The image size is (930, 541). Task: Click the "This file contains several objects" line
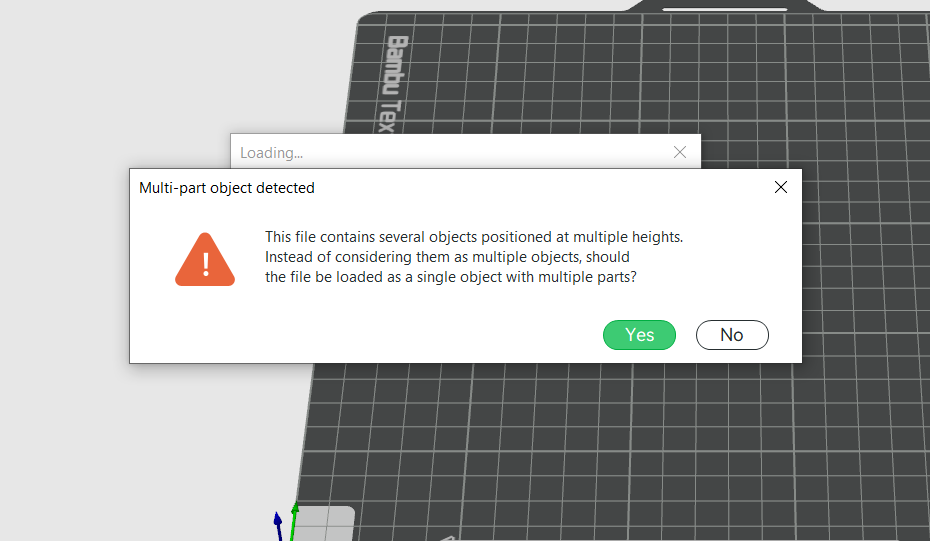(473, 237)
